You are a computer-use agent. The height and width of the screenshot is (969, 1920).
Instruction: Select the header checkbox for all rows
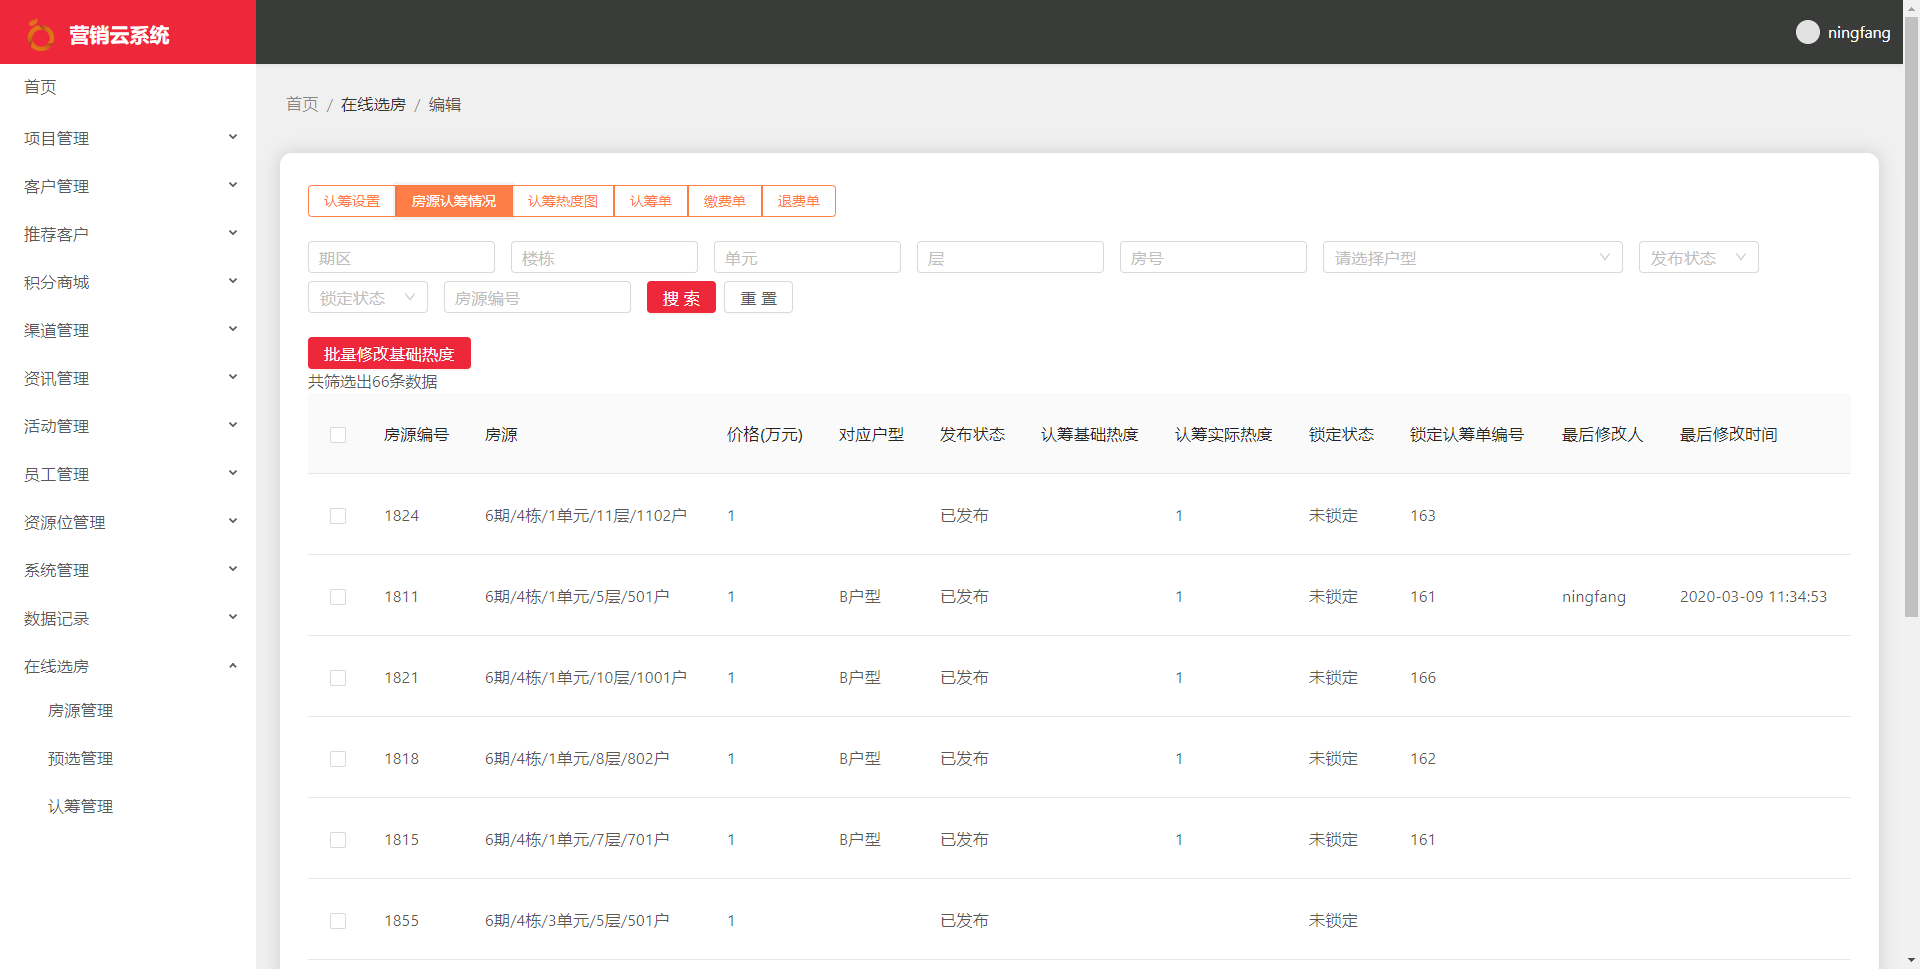click(x=338, y=435)
